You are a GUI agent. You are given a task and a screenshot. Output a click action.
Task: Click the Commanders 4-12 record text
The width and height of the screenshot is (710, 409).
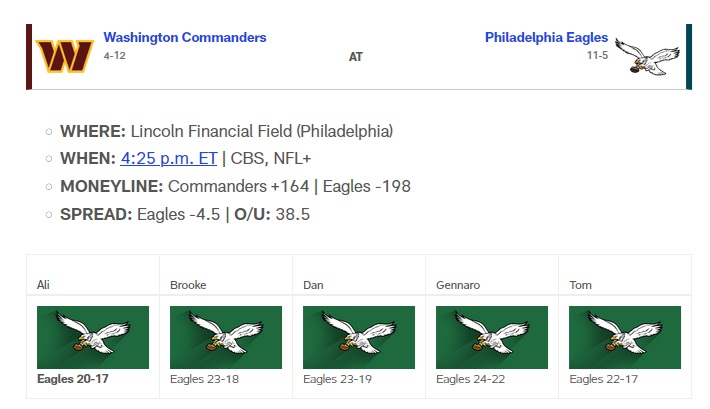point(114,55)
